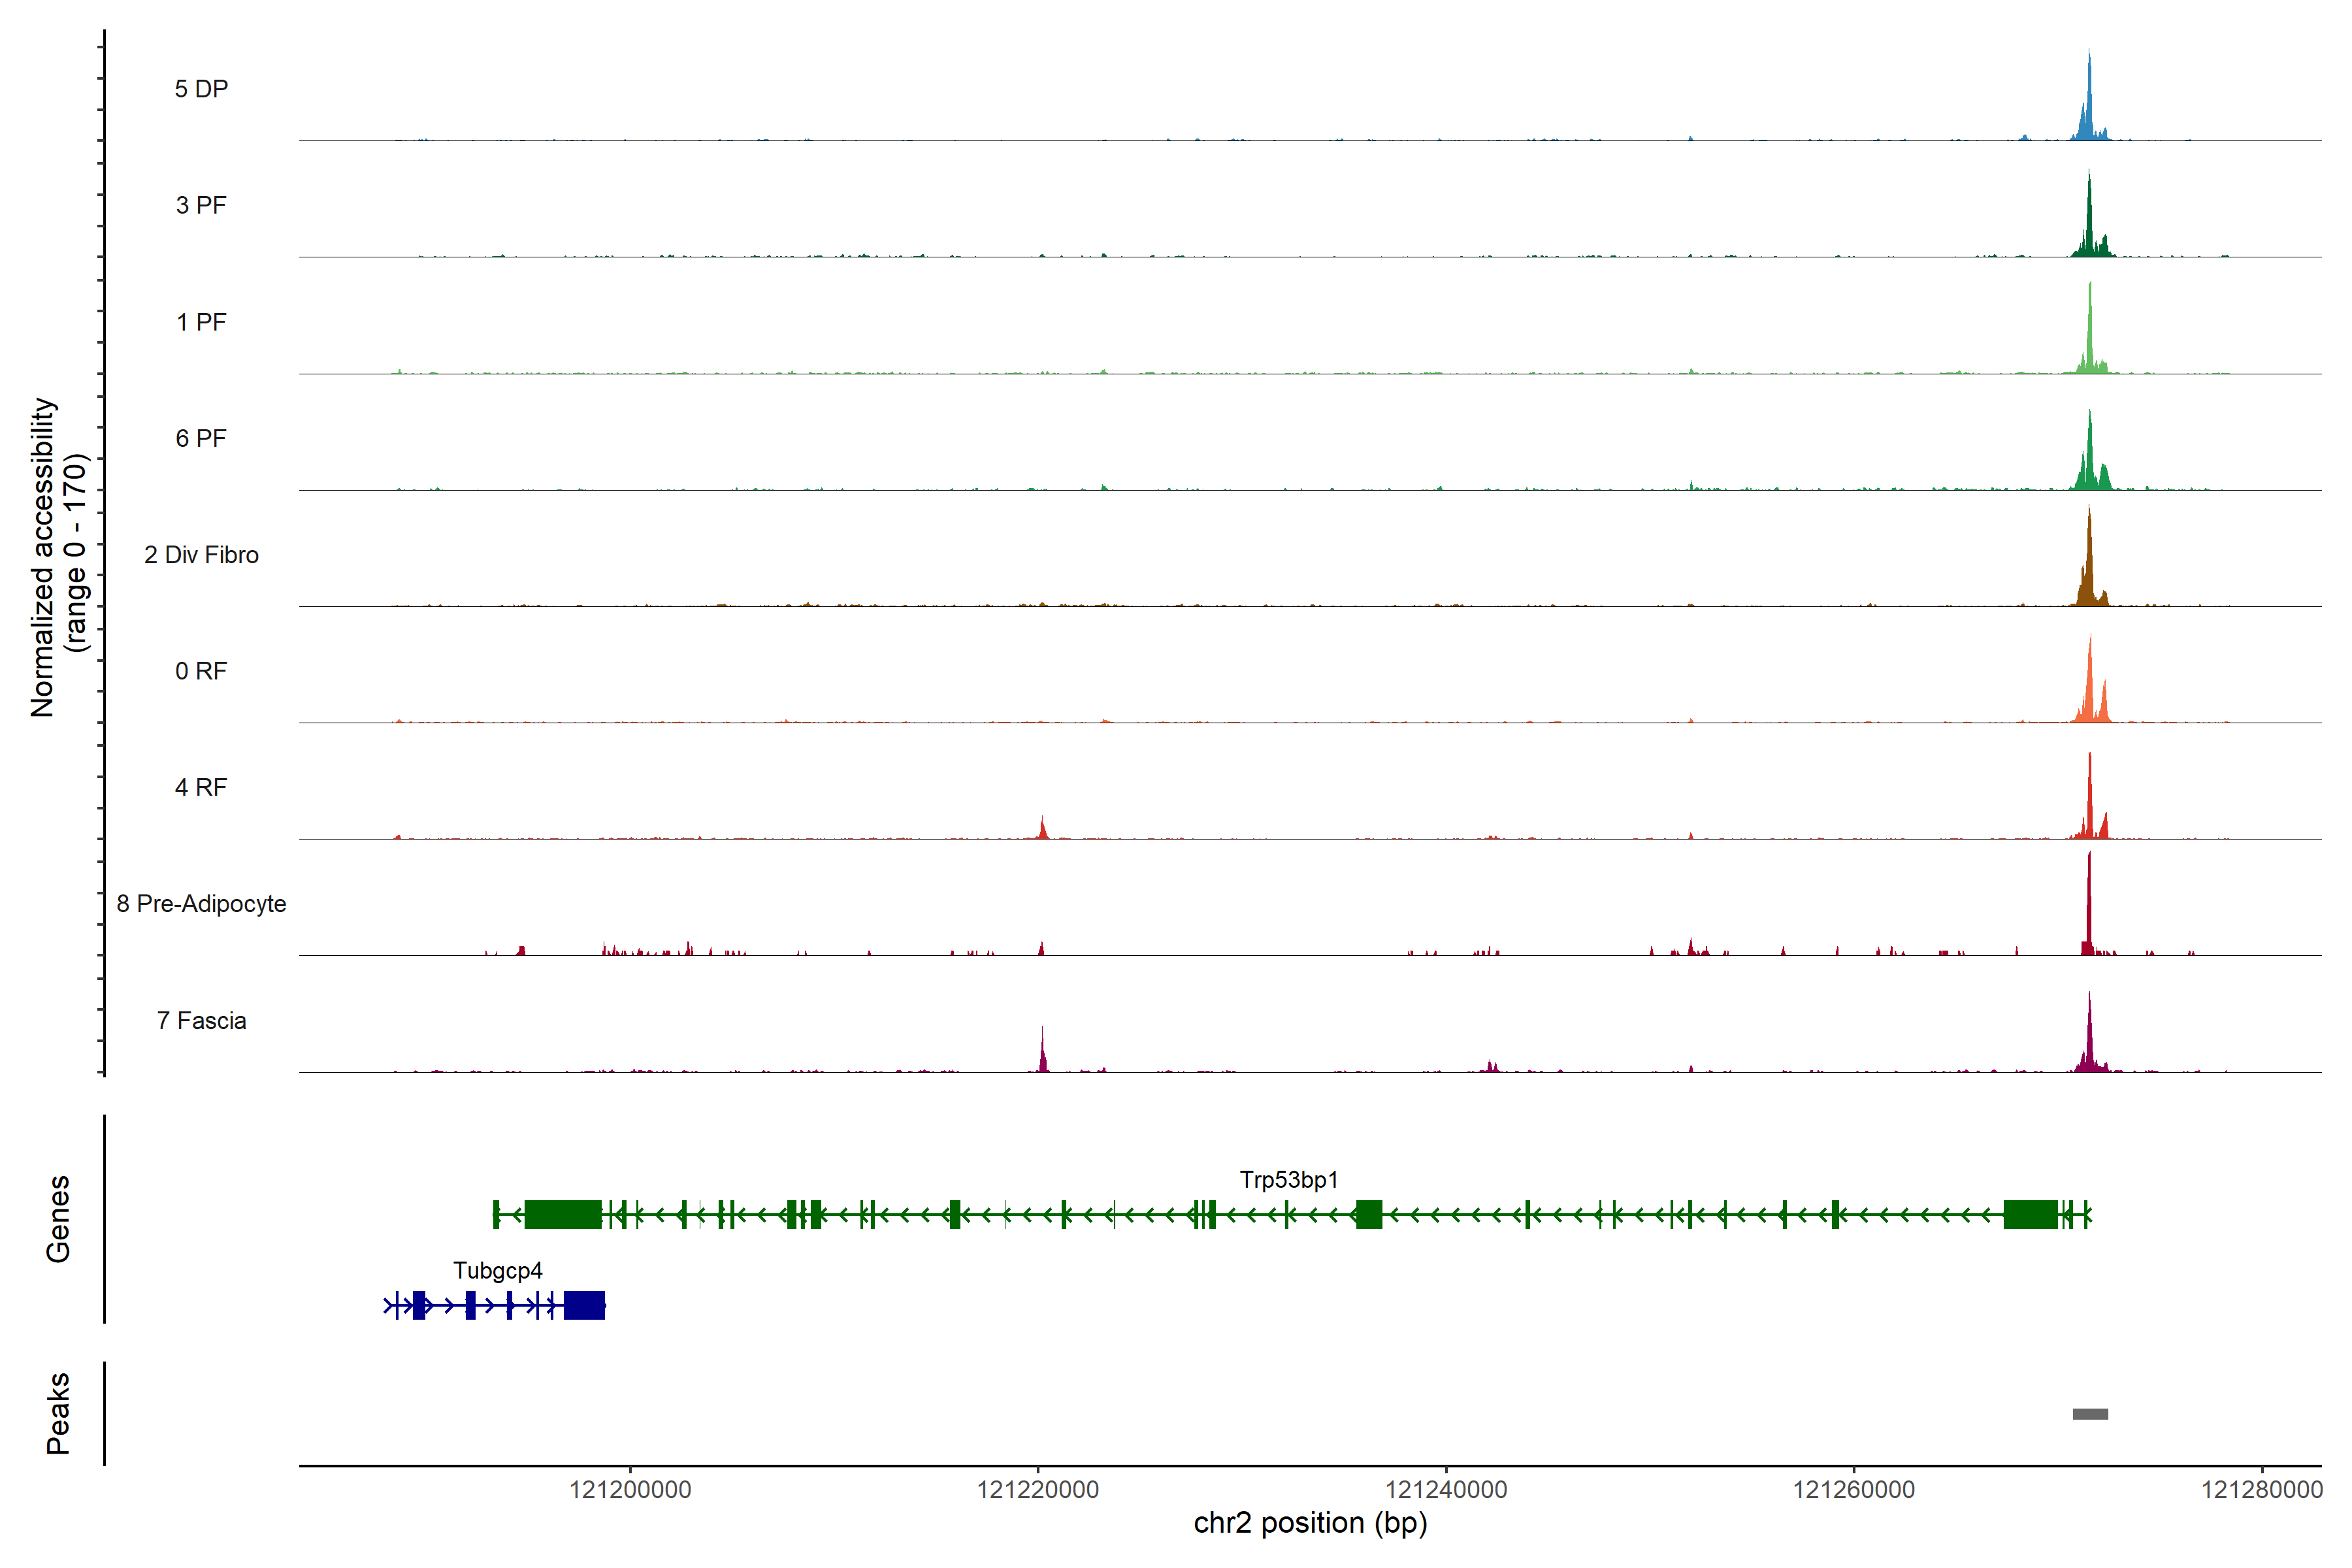Image resolution: width=2352 pixels, height=1568 pixels.
Task: Click the largest Trp53bp1 exon on left
Action: click(562, 1215)
